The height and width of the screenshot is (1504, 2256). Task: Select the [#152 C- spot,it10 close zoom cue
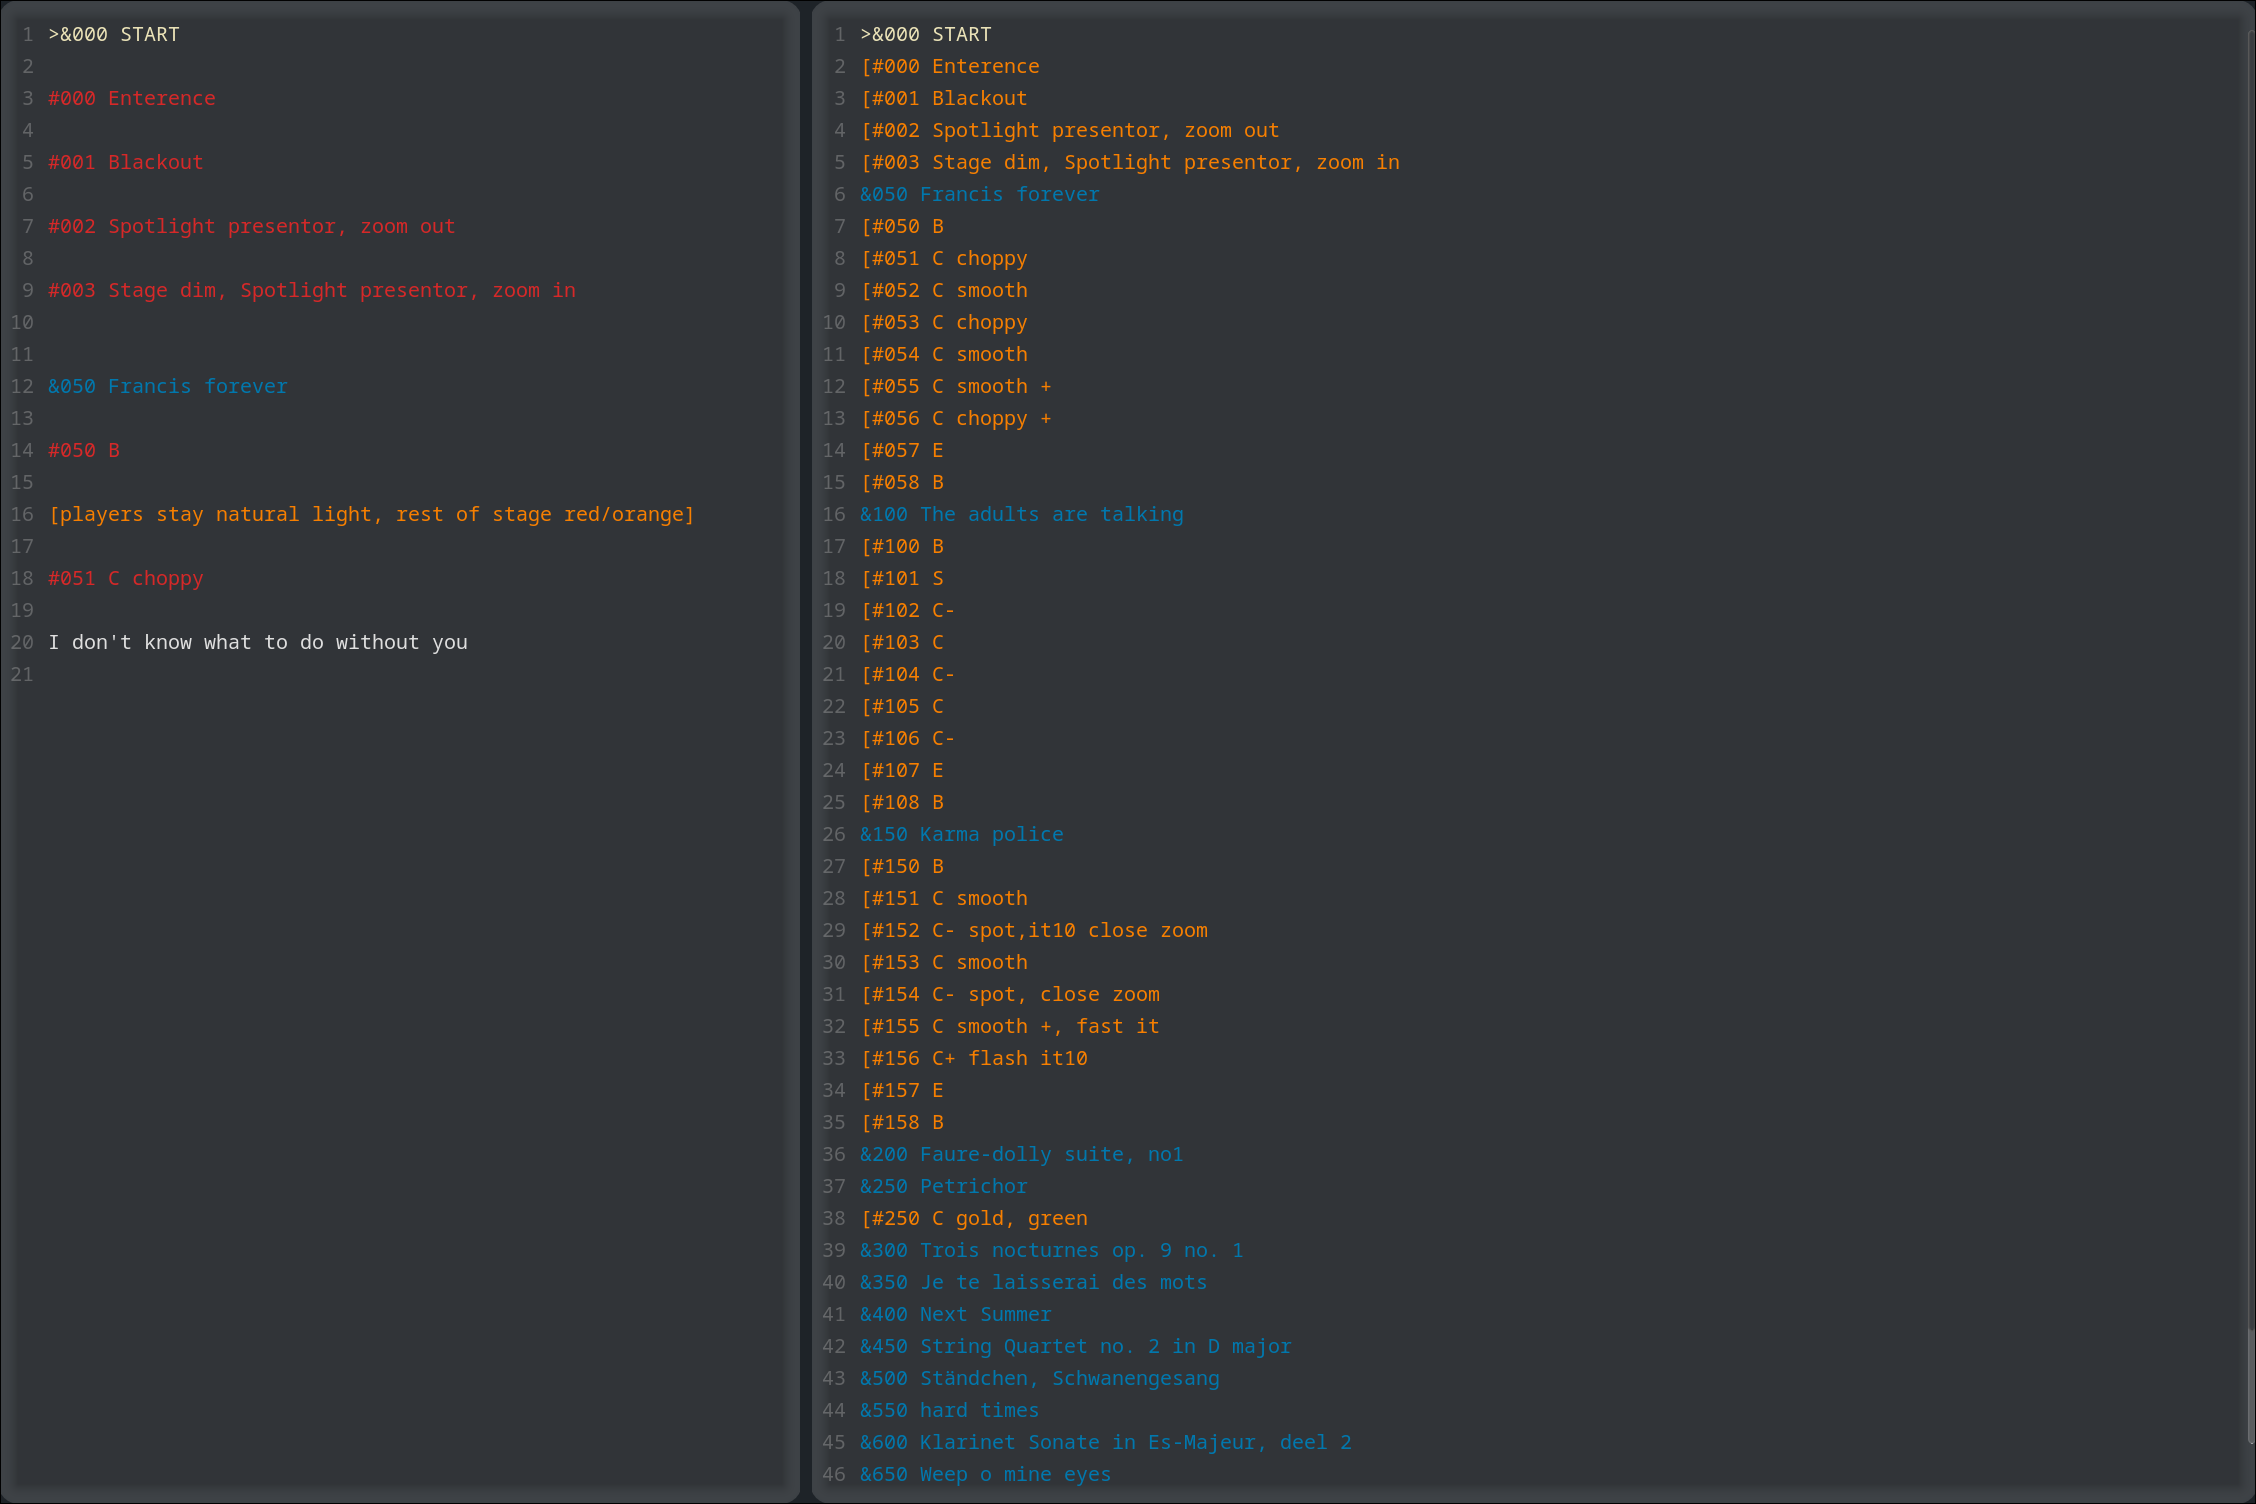pyautogui.click(x=1032, y=930)
